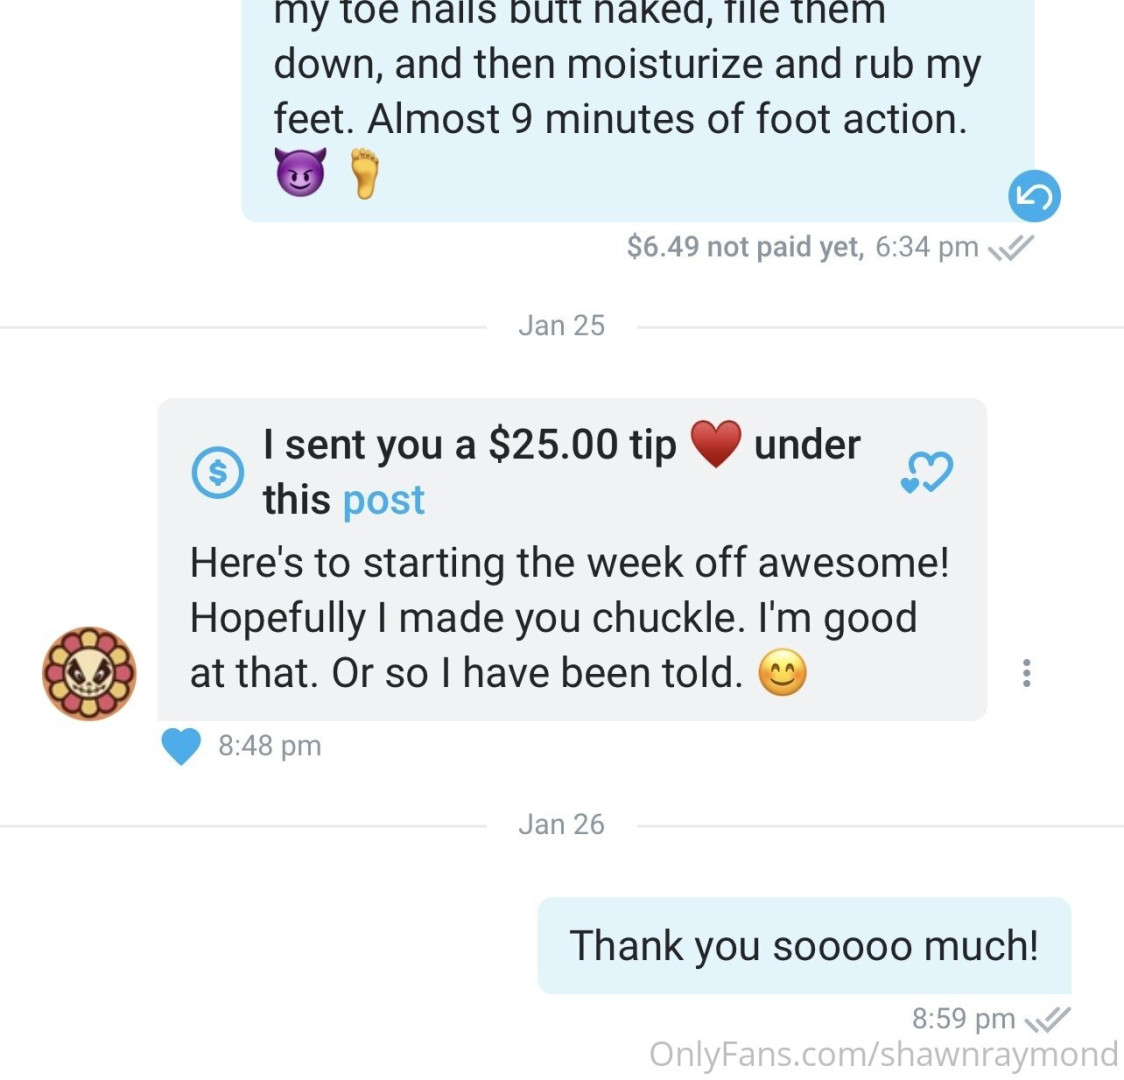The width and height of the screenshot is (1124, 1080).
Task: Click the foot emoji
Action: click(x=365, y=173)
